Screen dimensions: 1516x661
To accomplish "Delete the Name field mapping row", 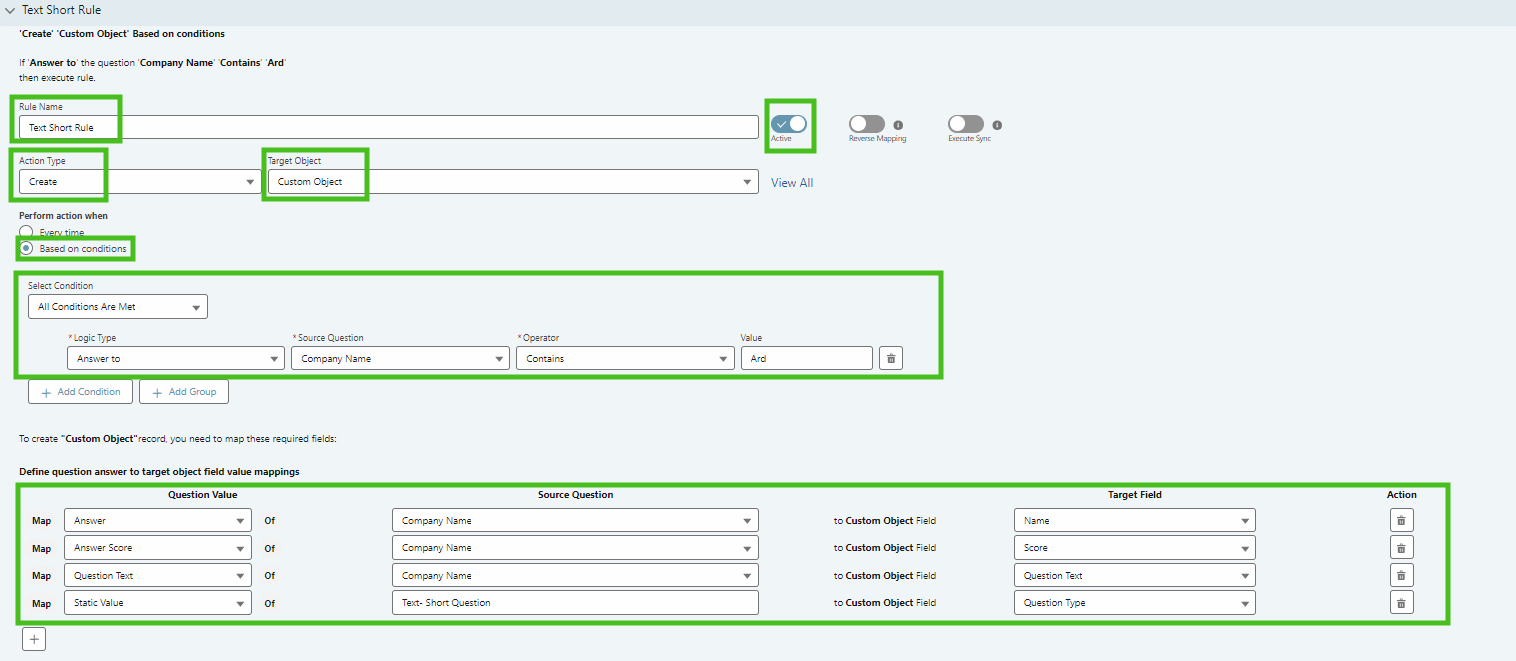I will point(1401,520).
